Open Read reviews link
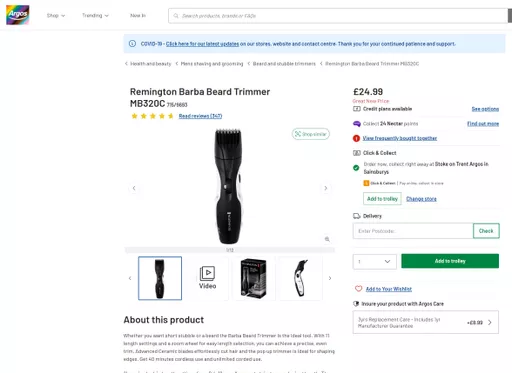512x373 pixels. click(x=200, y=116)
